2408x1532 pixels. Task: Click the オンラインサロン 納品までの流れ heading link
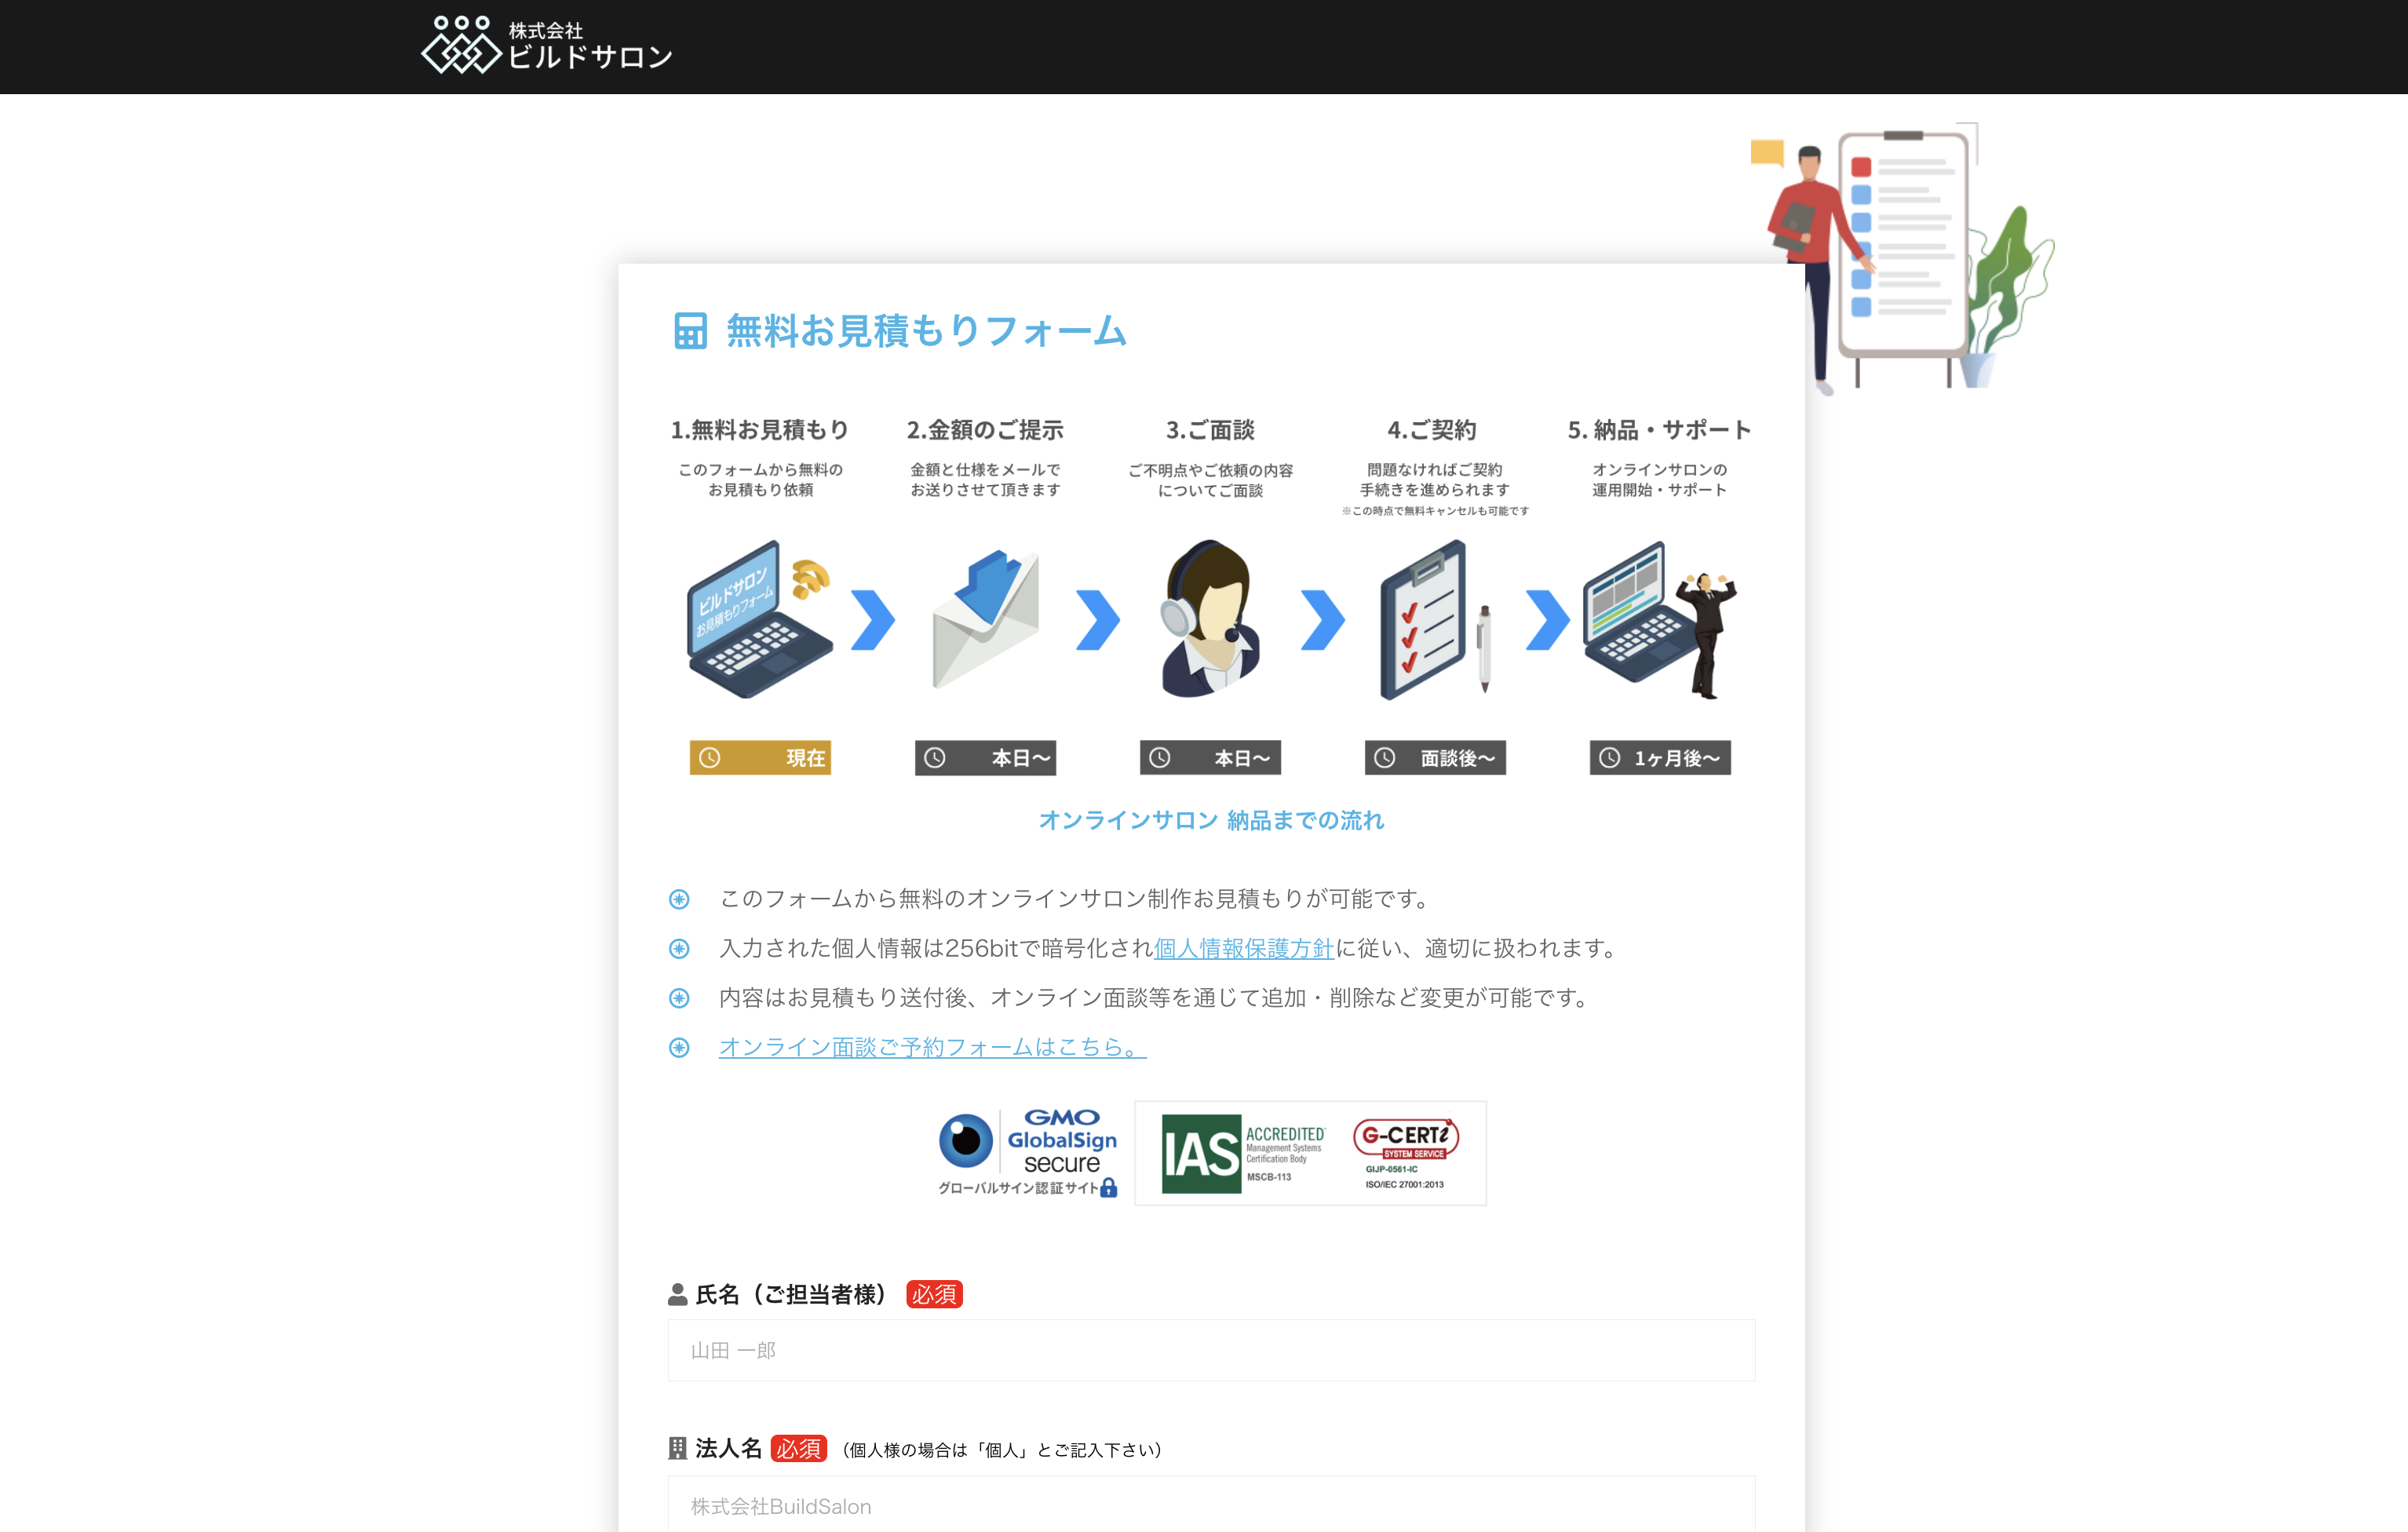tap(1211, 820)
